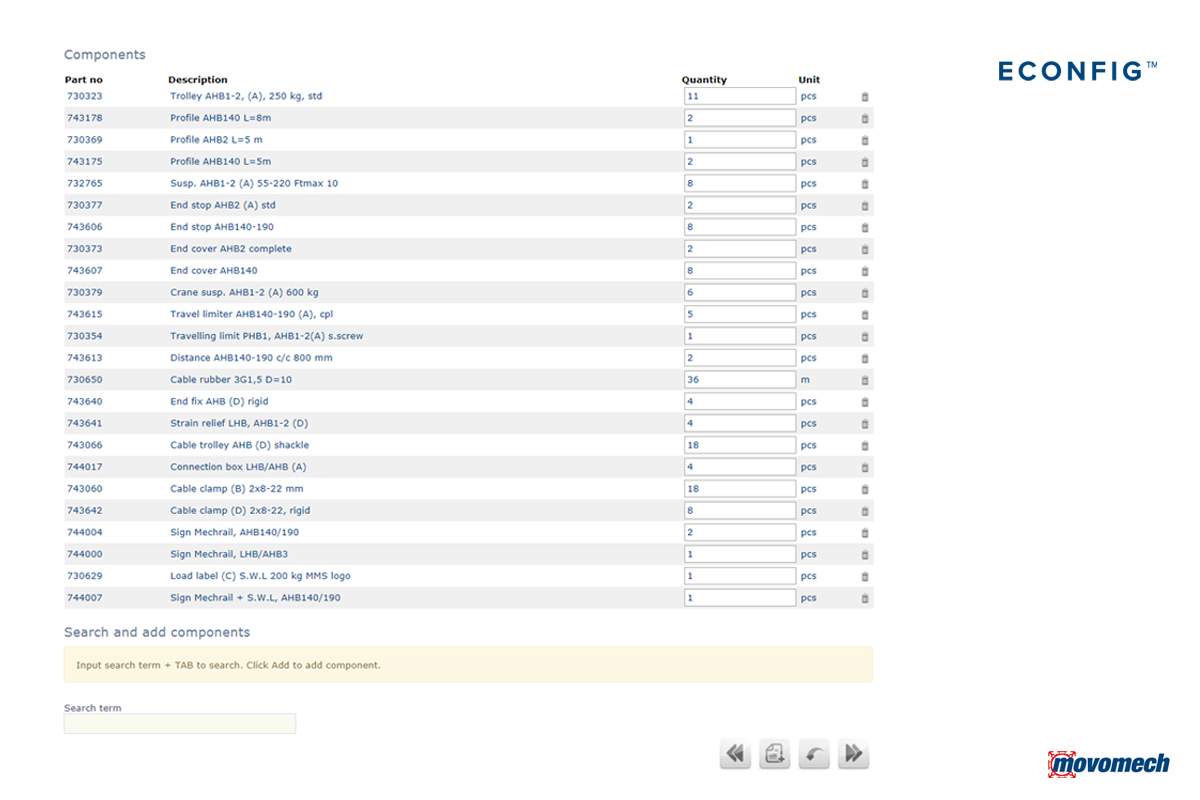Select Load label (C) S.W.L 200 kg description
The height and width of the screenshot is (800, 1200).
tap(260, 576)
